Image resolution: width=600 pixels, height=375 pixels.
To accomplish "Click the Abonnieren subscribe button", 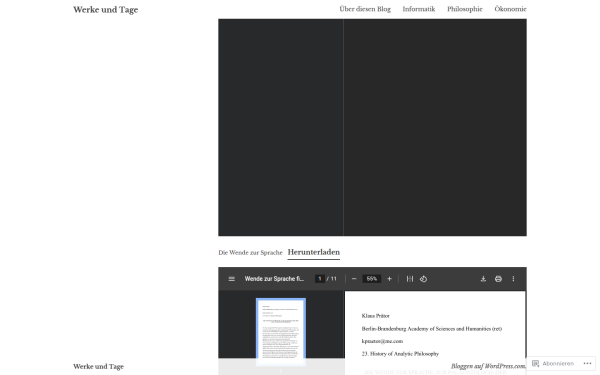I will [x=553, y=364].
